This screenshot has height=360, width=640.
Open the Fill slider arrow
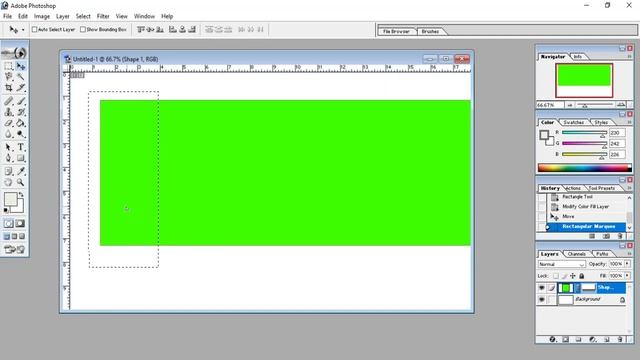(x=627, y=276)
